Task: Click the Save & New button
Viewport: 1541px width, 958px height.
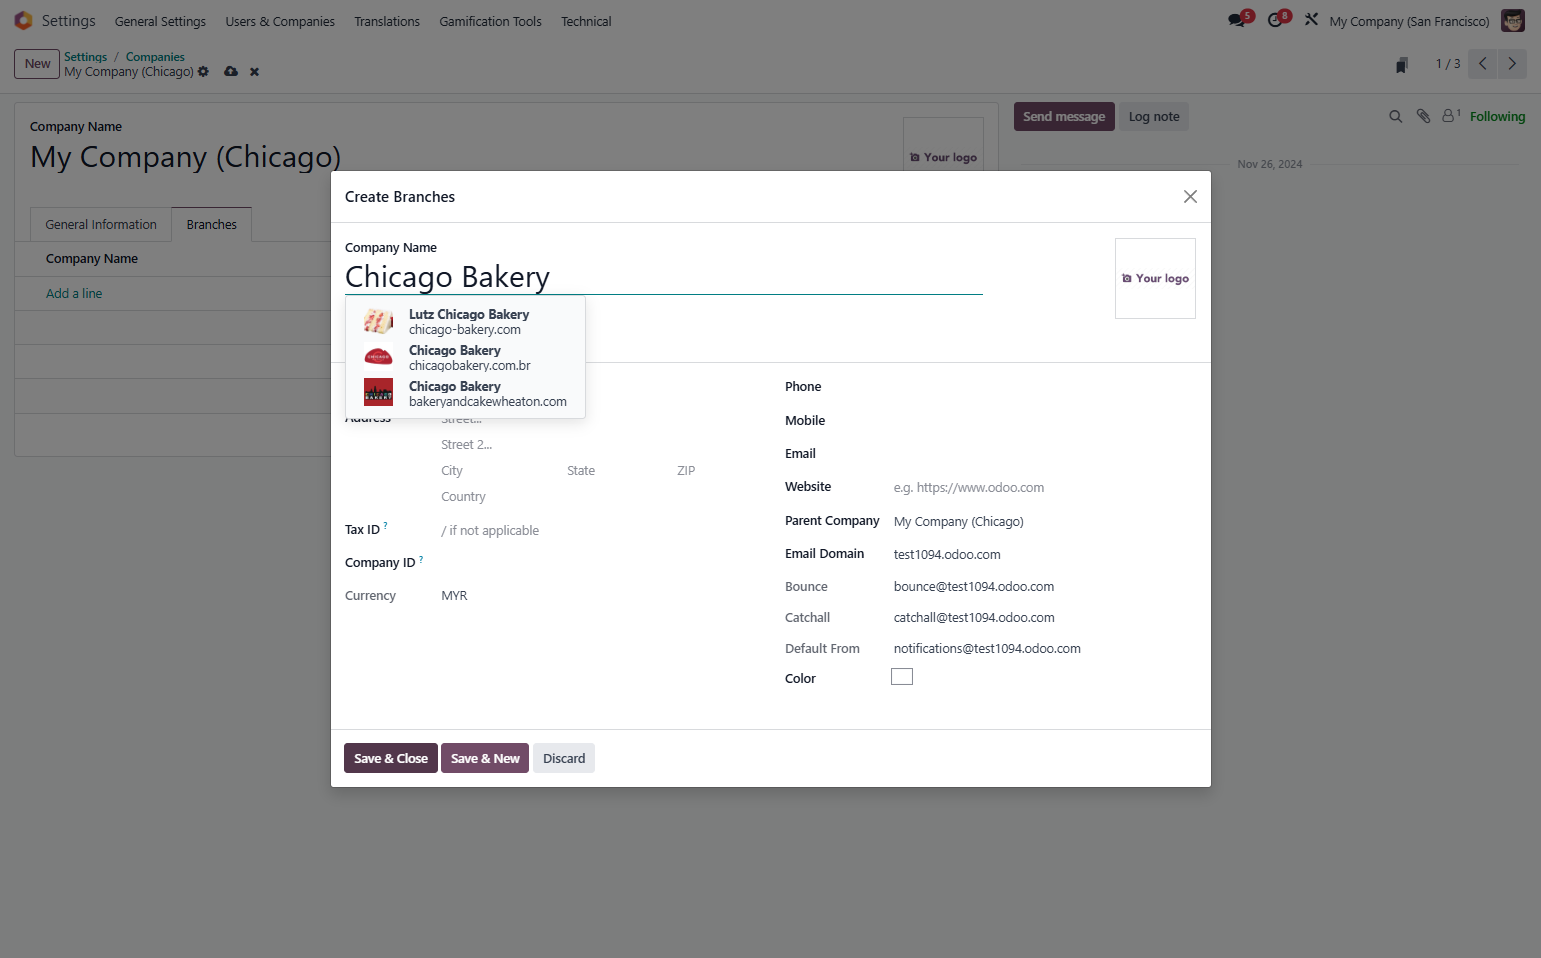Action: pyautogui.click(x=485, y=758)
